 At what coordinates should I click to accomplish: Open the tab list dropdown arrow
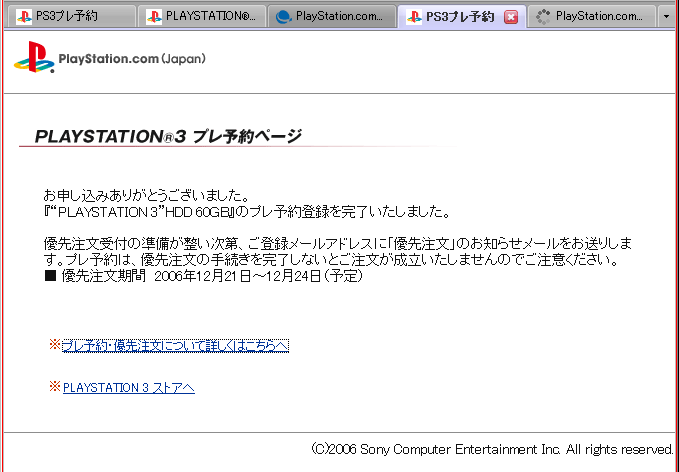pyautogui.click(x=666, y=16)
